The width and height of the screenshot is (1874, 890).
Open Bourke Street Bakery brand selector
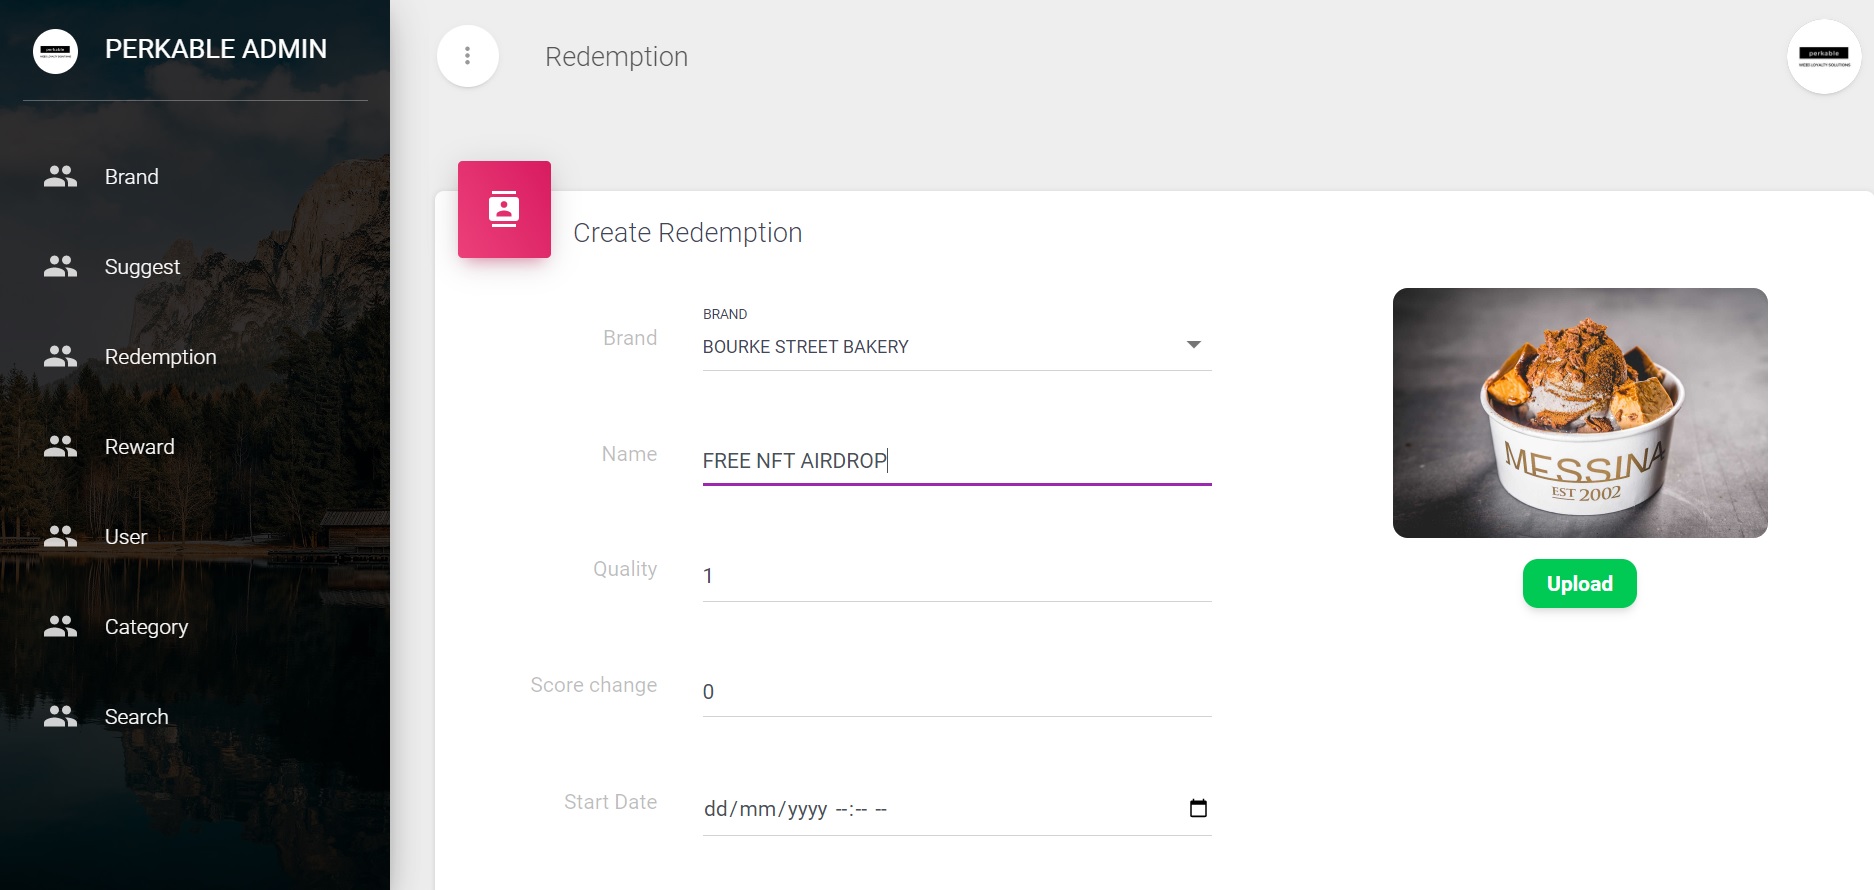[x=940, y=347]
